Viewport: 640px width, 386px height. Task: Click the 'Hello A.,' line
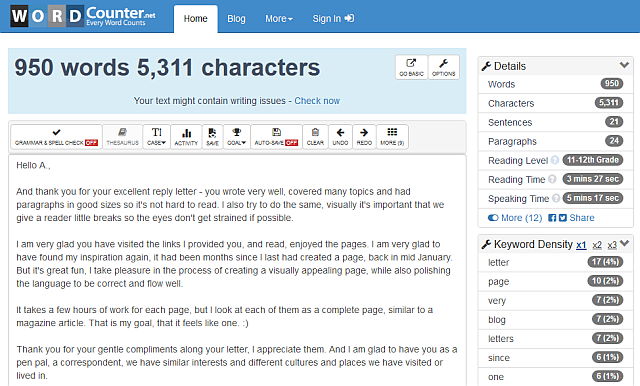33,165
